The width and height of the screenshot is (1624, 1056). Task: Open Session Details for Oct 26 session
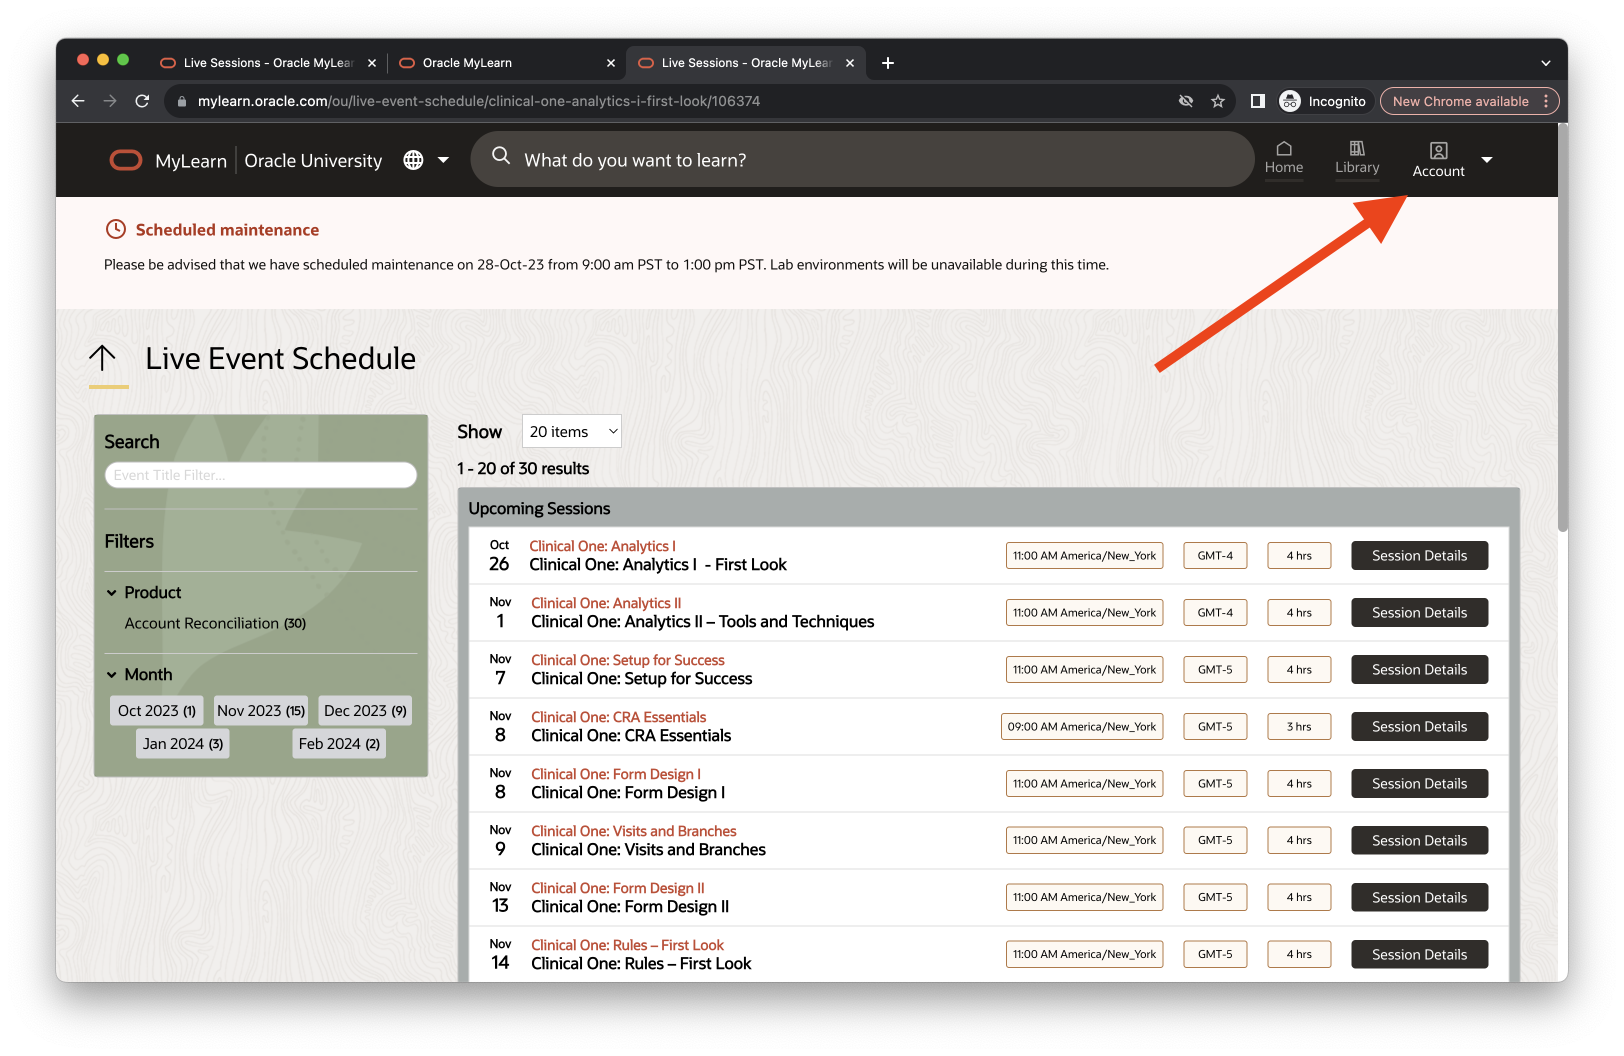coord(1419,556)
